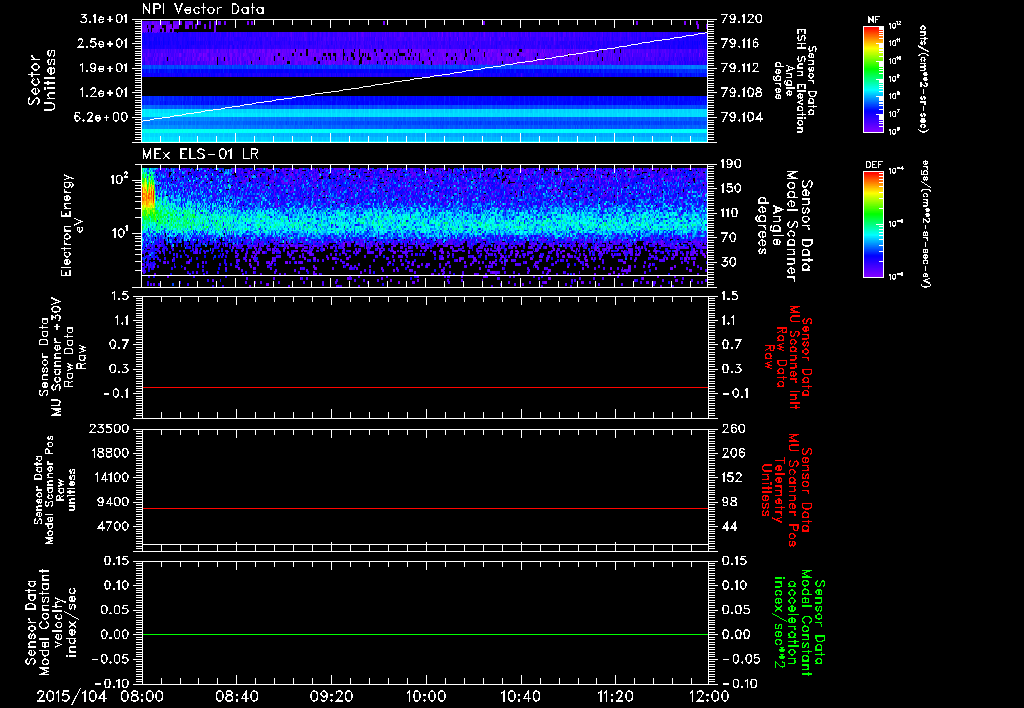Click the 260 telemetry tick value
Screen dimensions: 1024x708
tap(733, 429)
